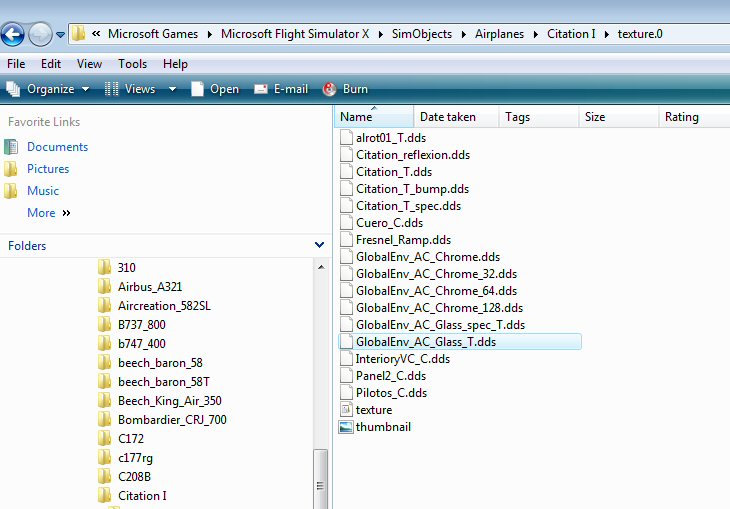Select the thumbnail image file icon
The width and height of the screenshot is (730, 509).
[346, 427]
